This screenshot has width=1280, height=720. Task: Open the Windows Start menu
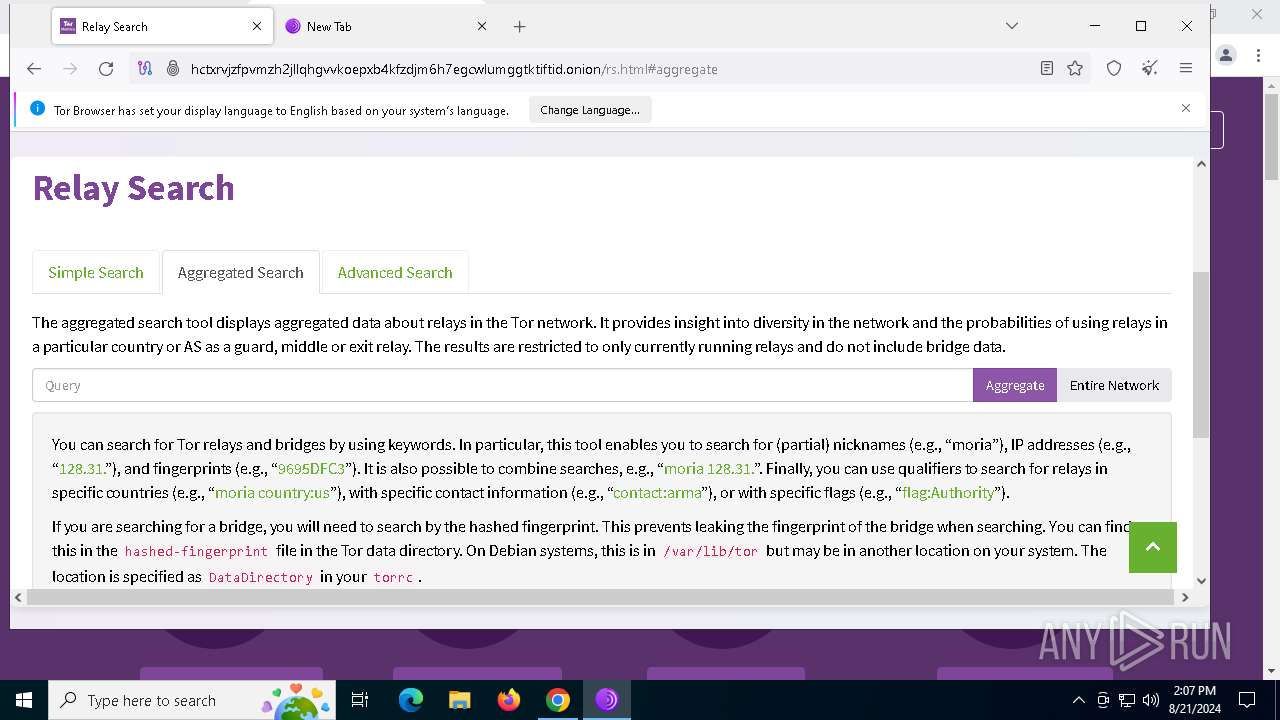(24, 700)
